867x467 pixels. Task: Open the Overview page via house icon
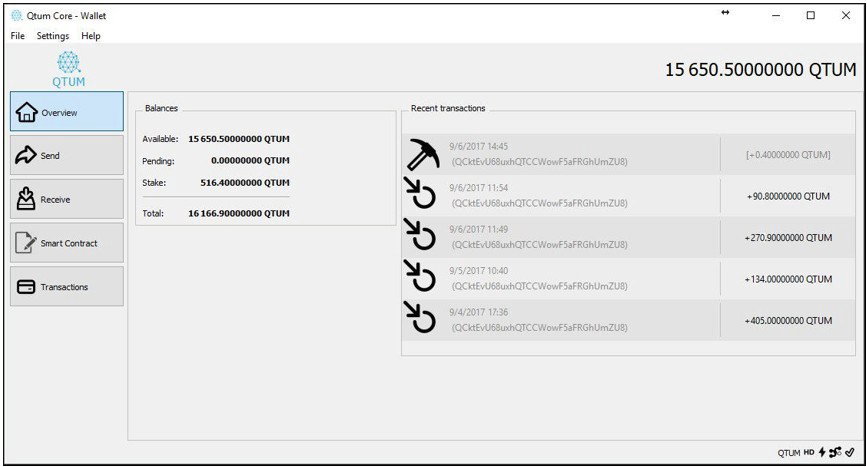tap(27, 112)
